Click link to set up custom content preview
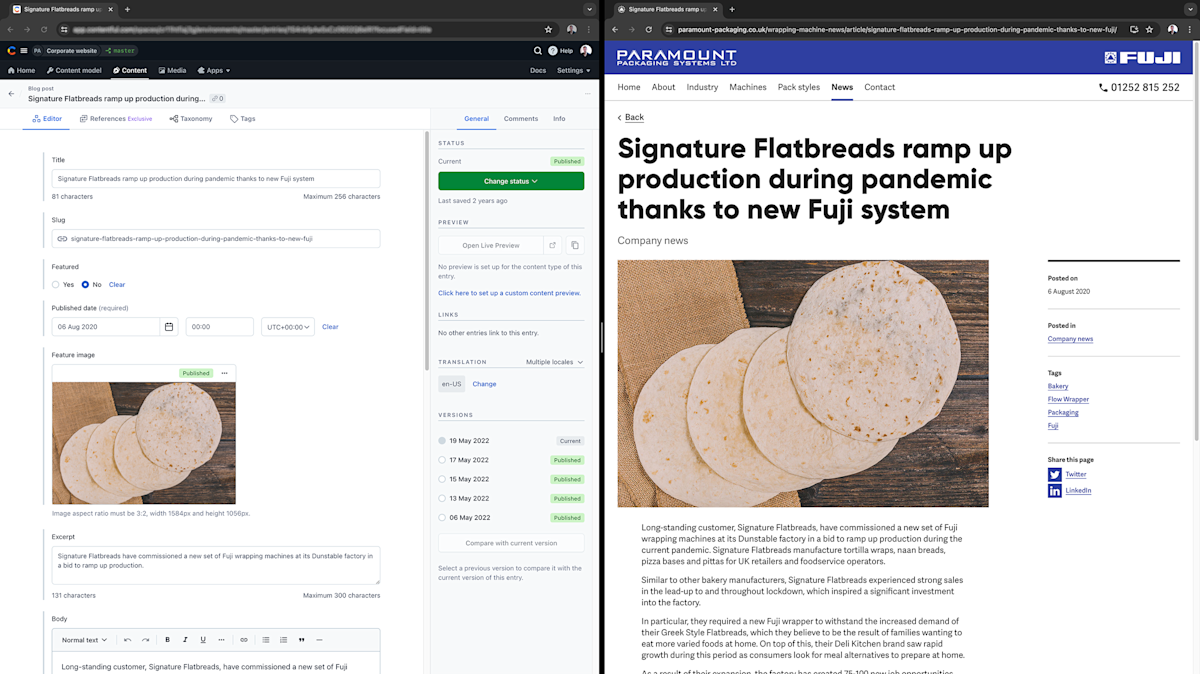This screenshot has height=674, width=1200. (509, 293)
